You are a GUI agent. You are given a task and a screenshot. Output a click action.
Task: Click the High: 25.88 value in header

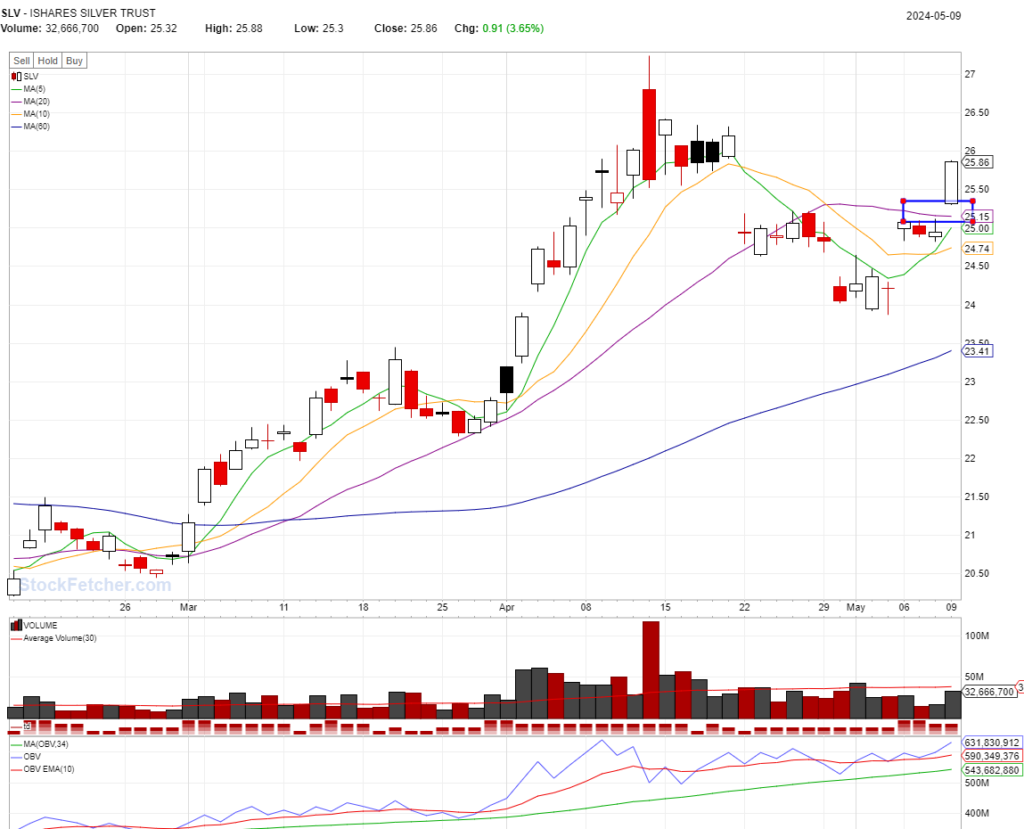click(234, 28)
